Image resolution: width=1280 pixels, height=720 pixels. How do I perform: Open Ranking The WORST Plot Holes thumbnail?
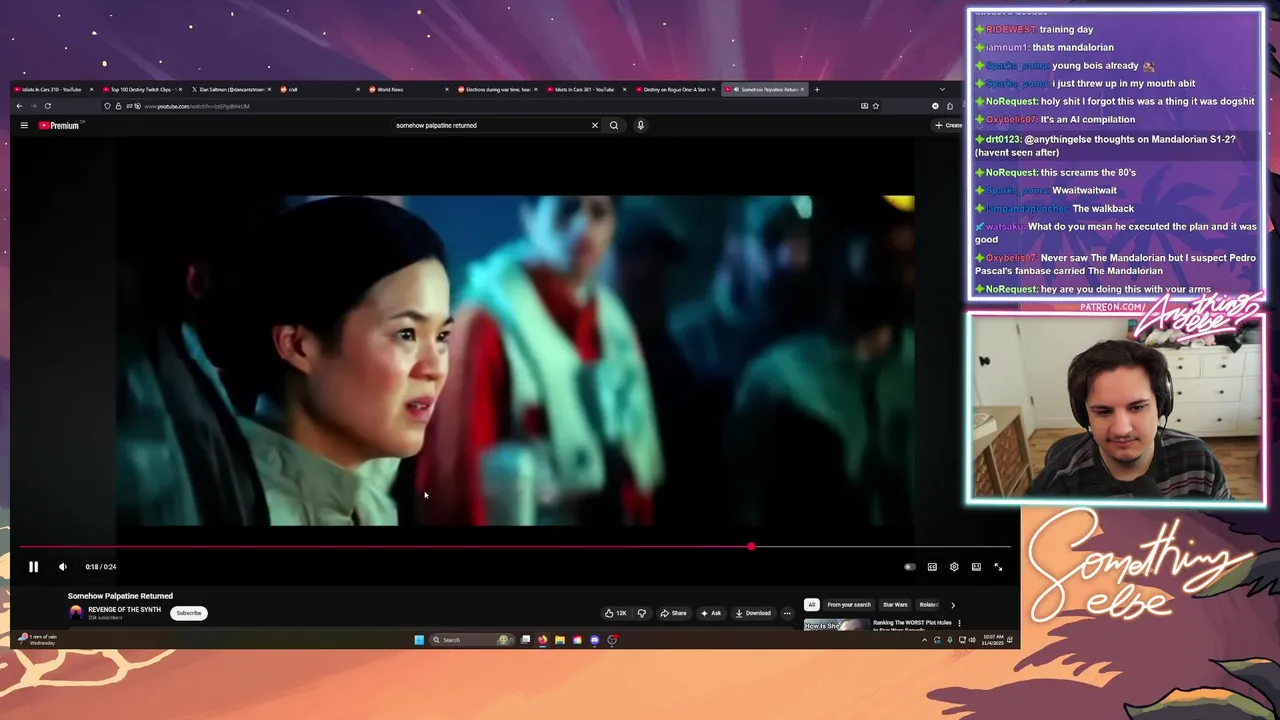tap(837, 625)
